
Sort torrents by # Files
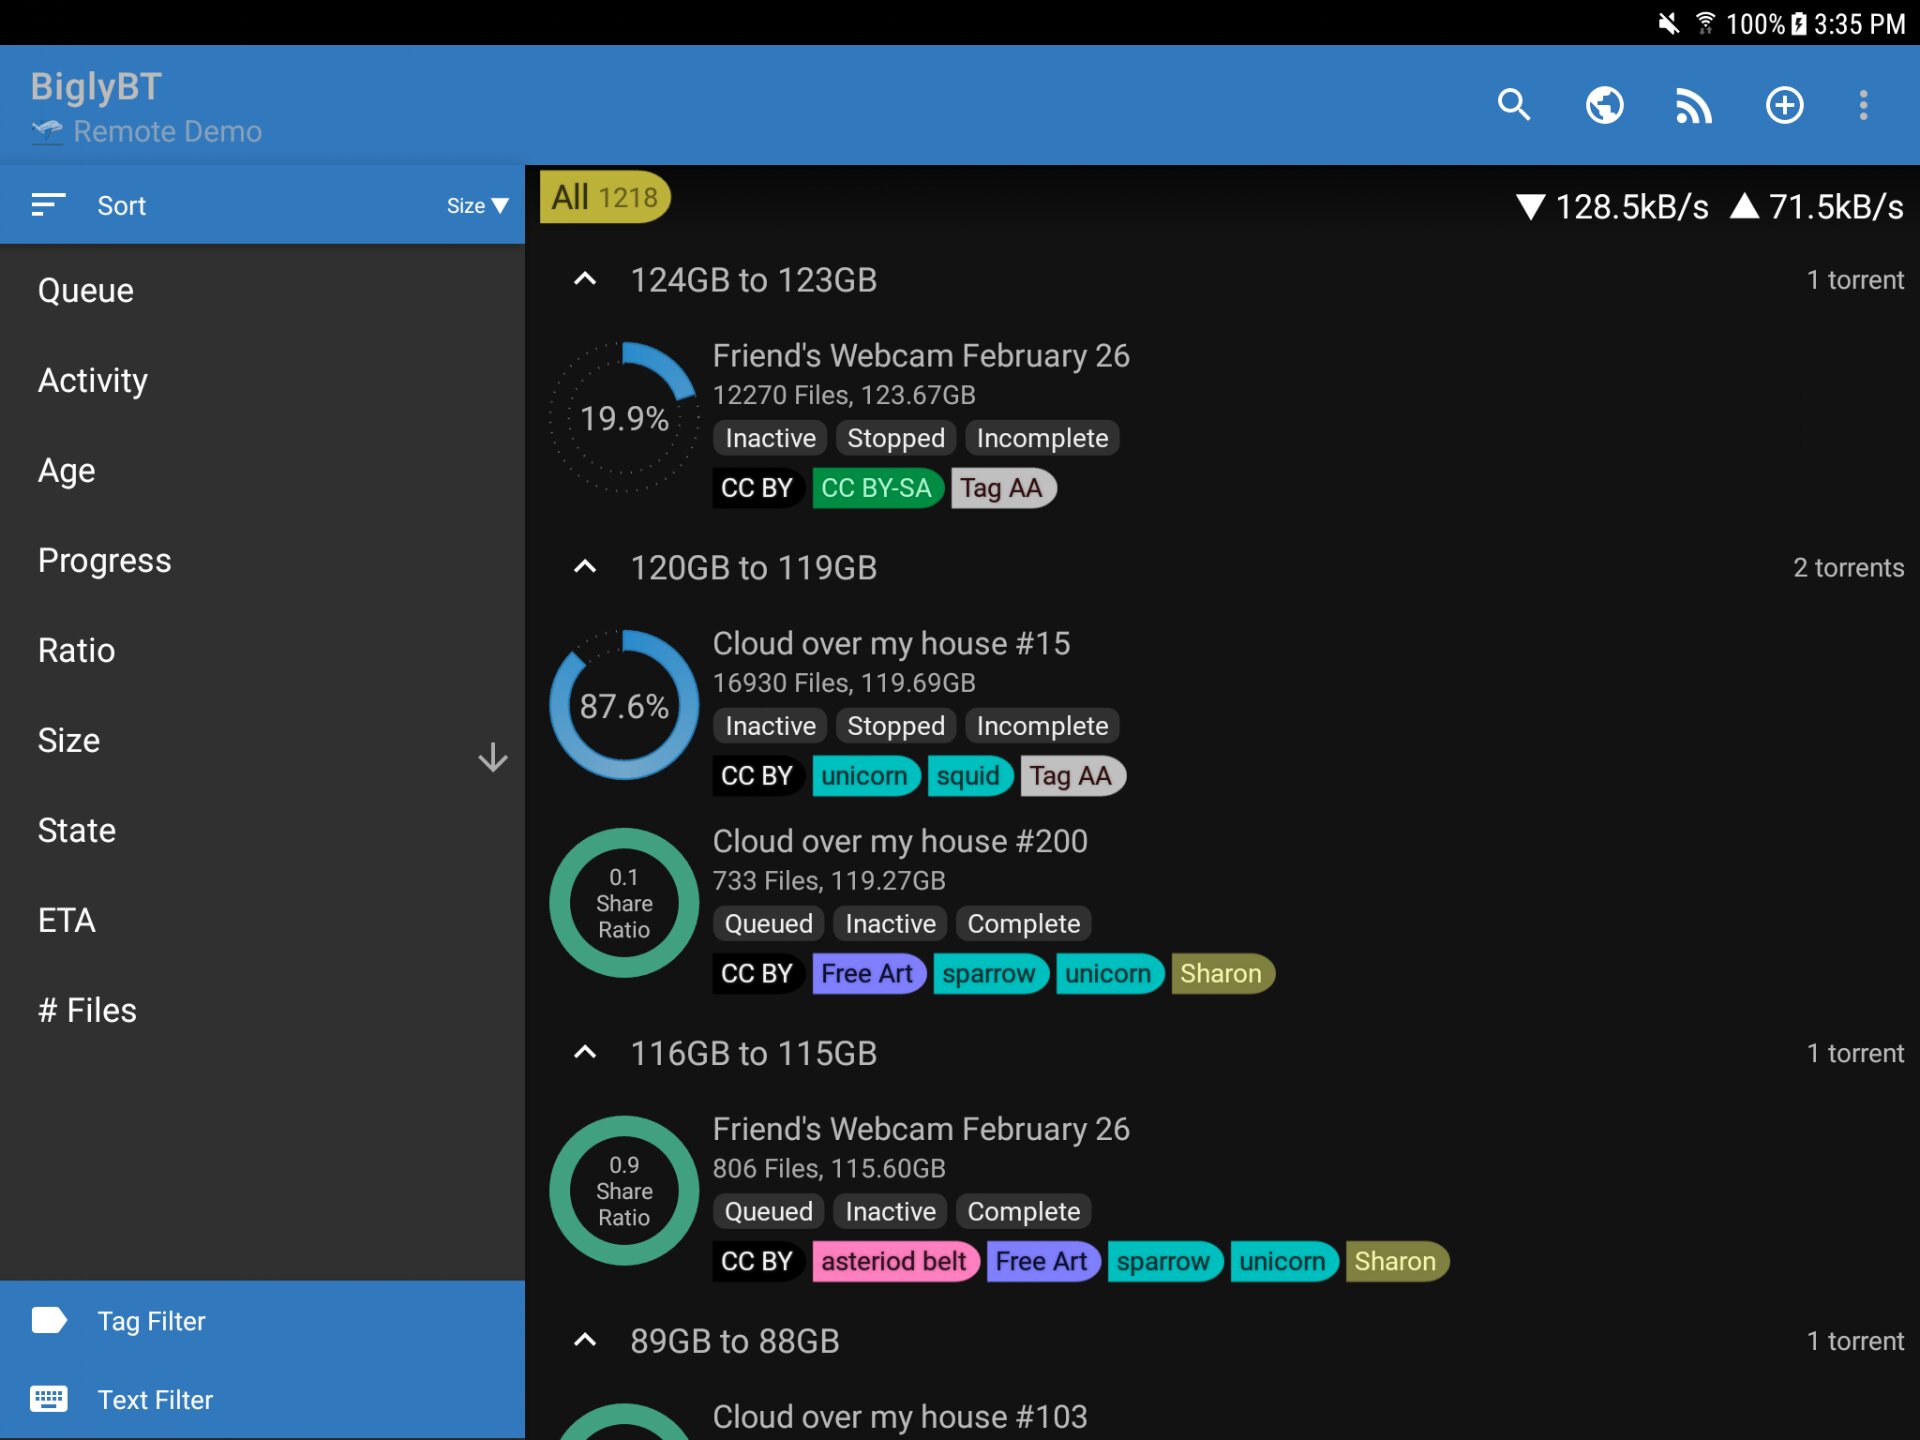87,1010
